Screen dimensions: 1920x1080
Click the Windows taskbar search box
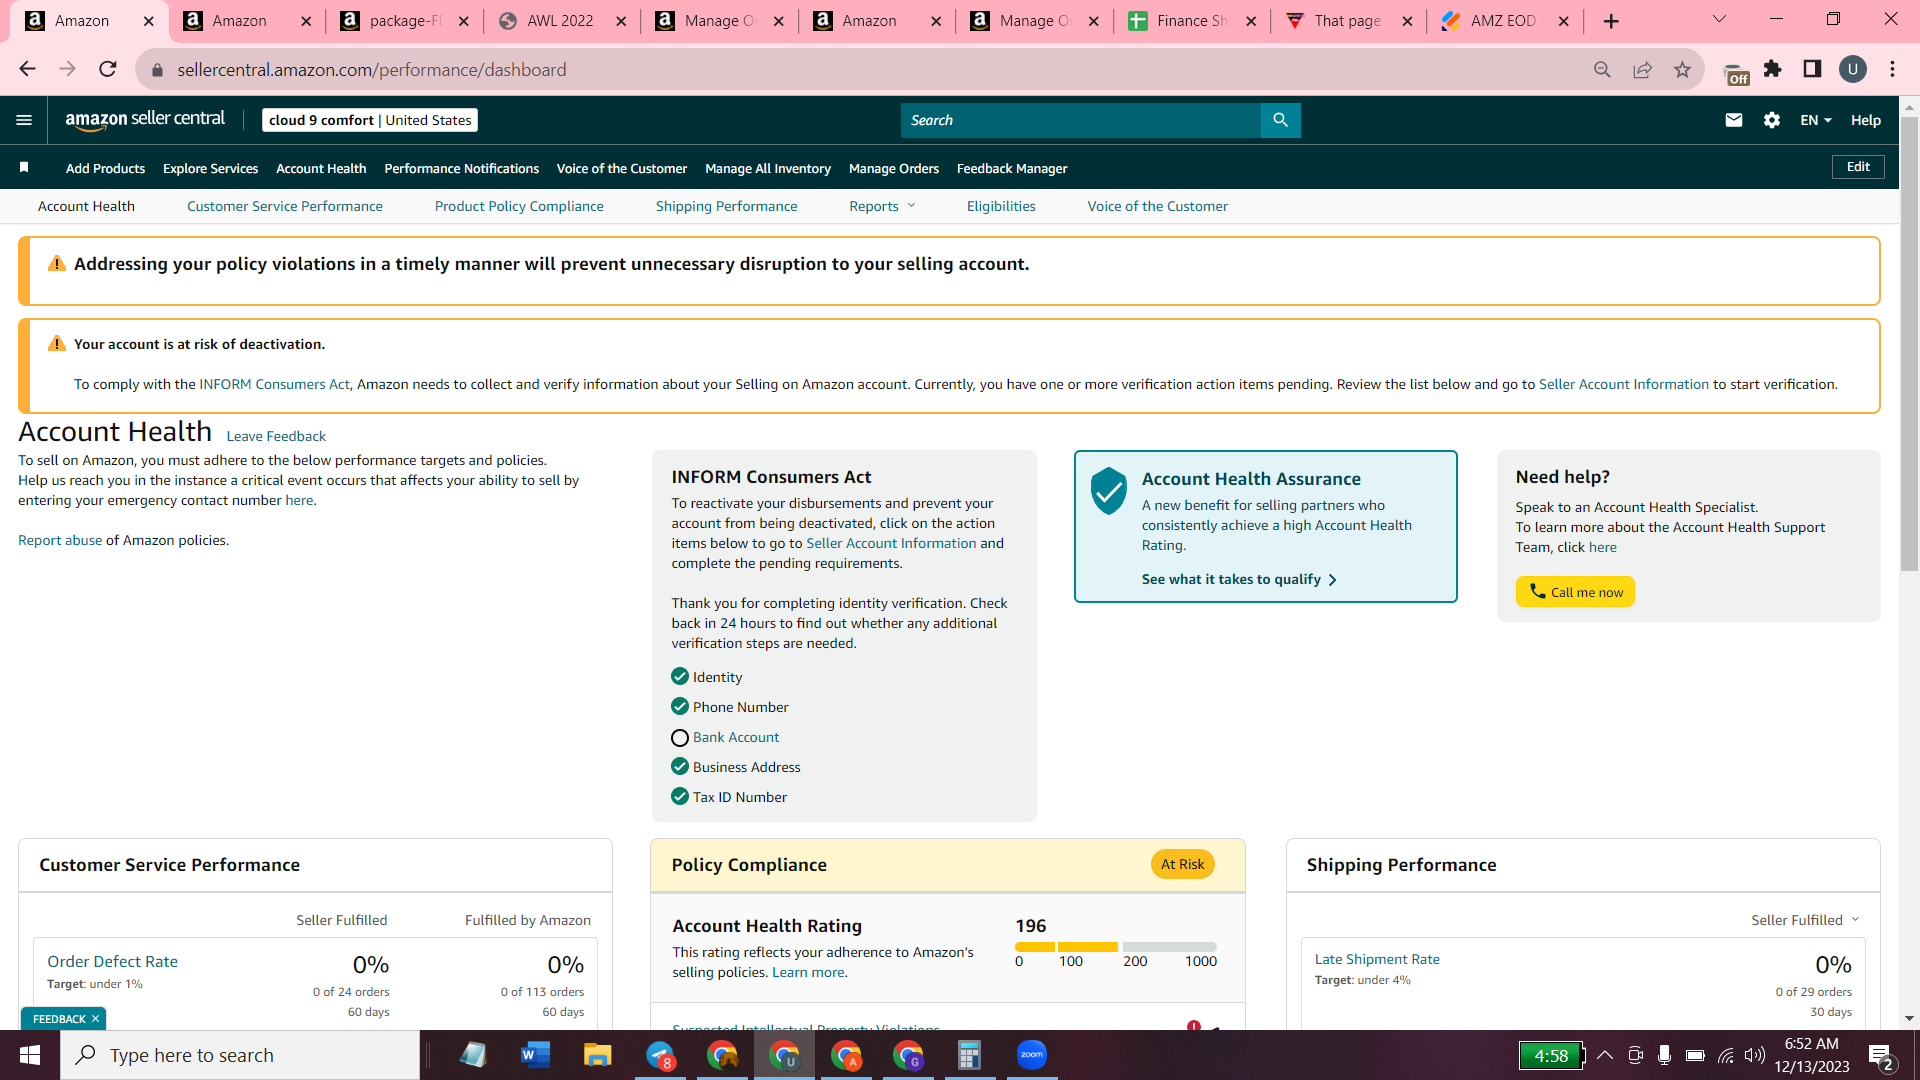(240, 1055)
